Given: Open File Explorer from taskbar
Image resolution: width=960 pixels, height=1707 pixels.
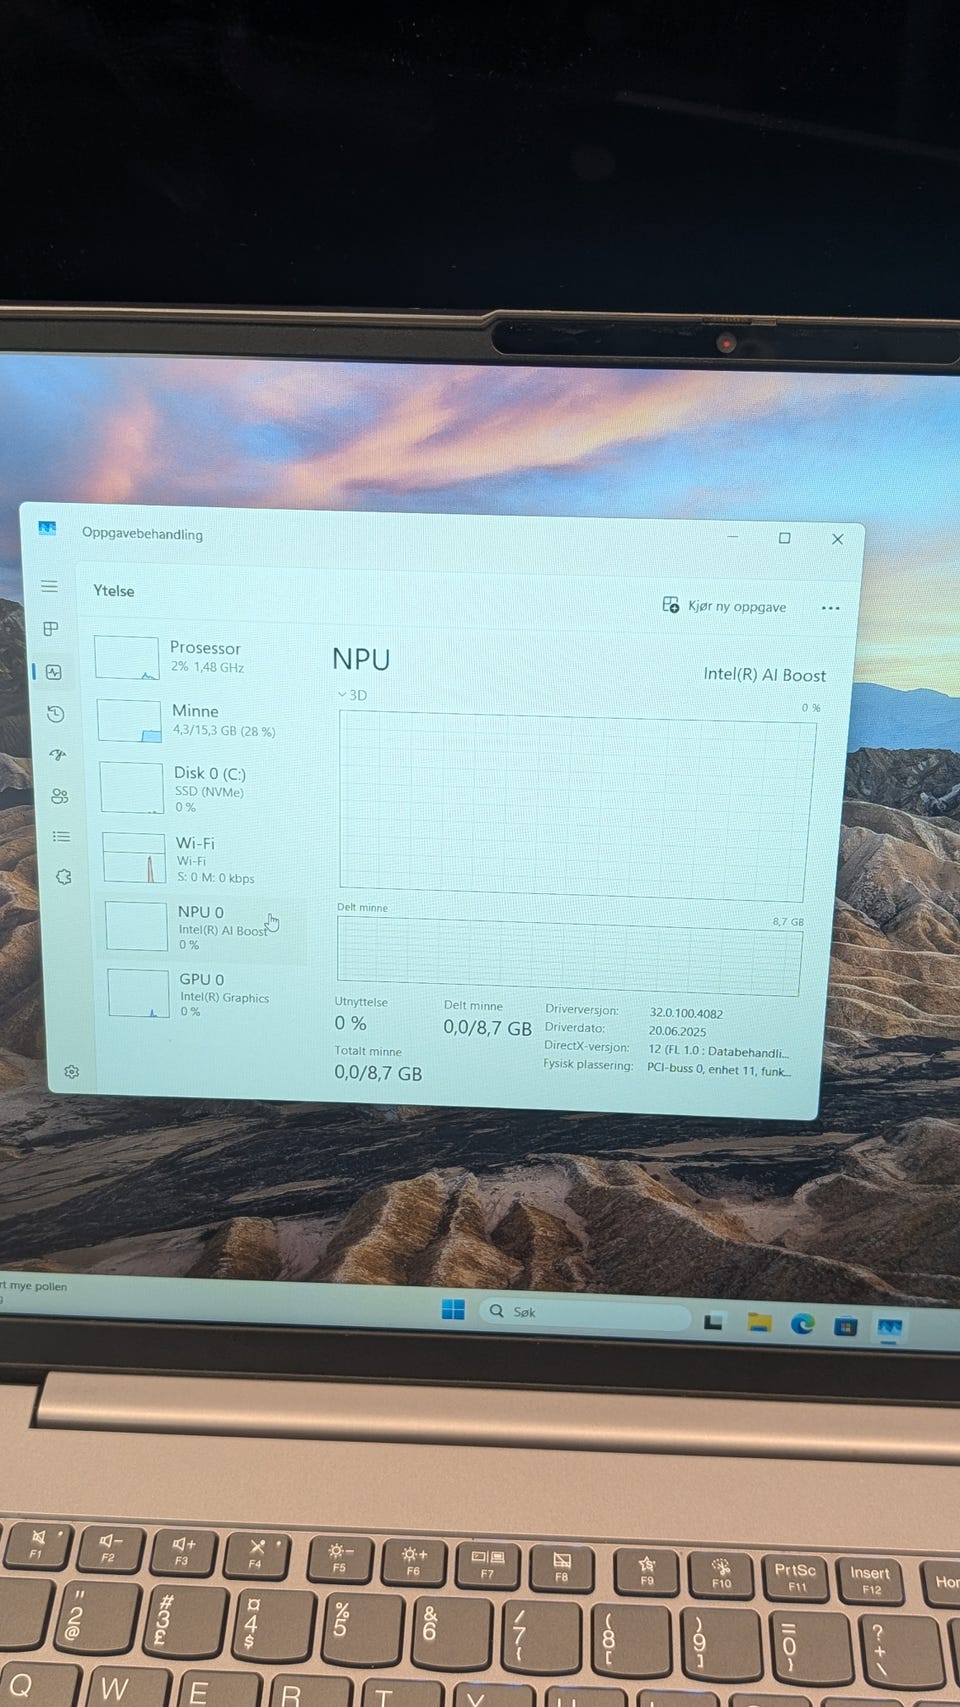Looking at the screenshot, I should [759, 1324].
